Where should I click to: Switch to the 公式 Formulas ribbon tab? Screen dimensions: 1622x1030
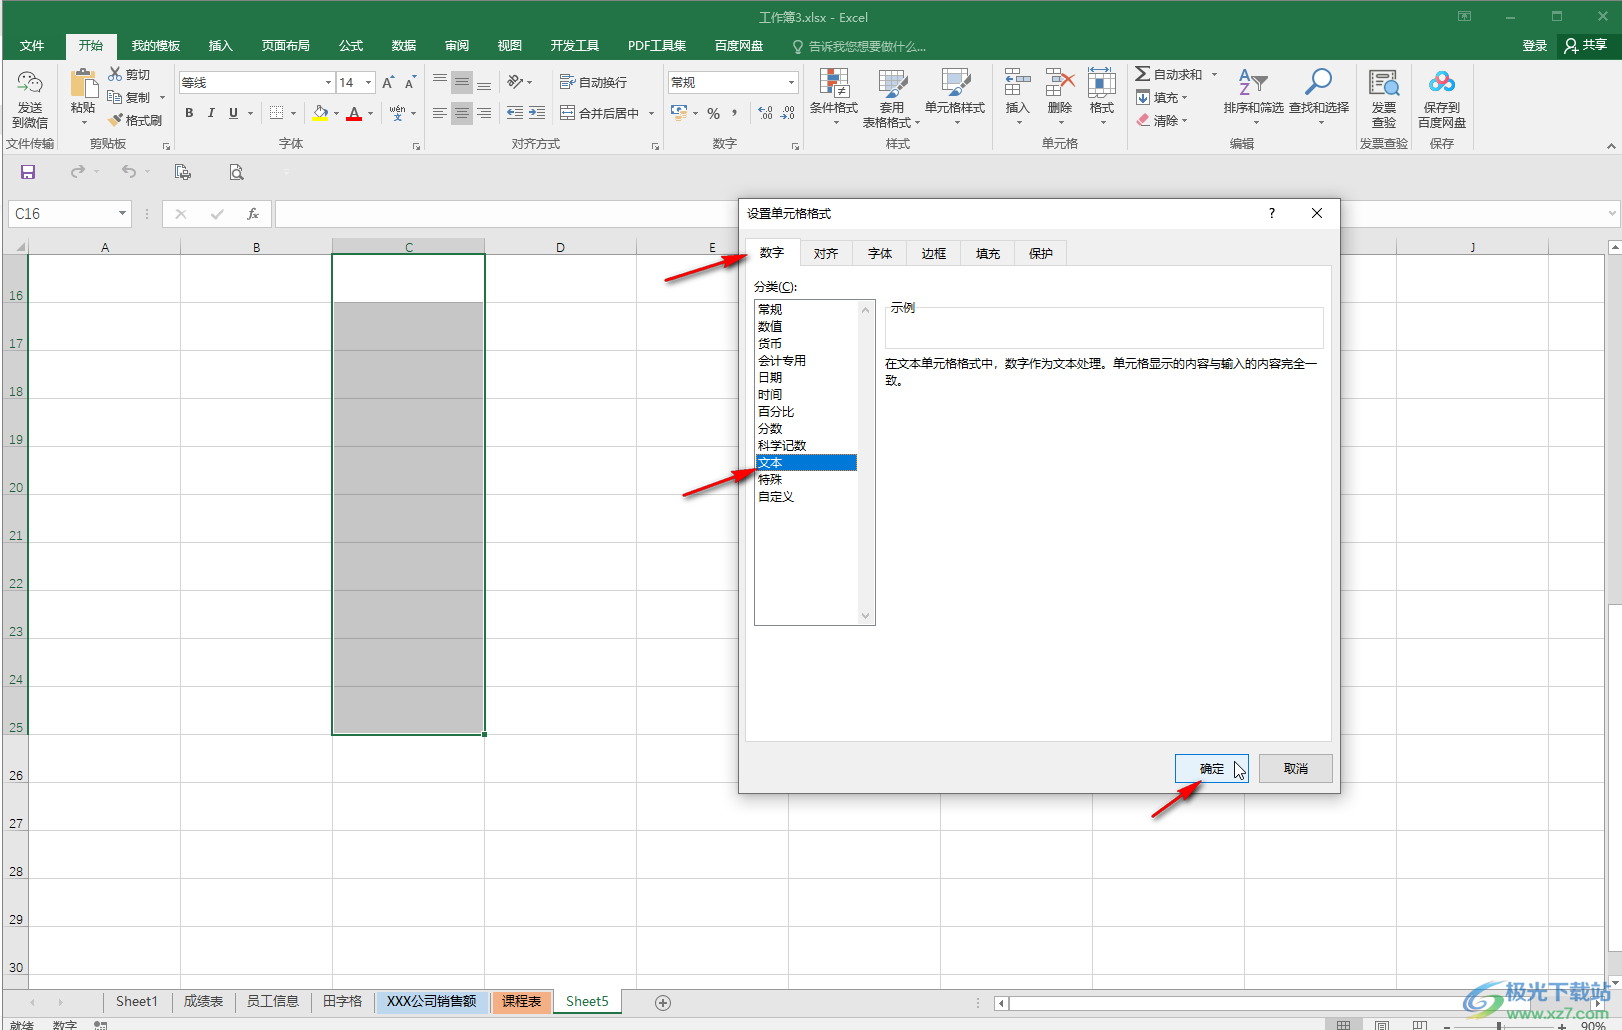351,46
